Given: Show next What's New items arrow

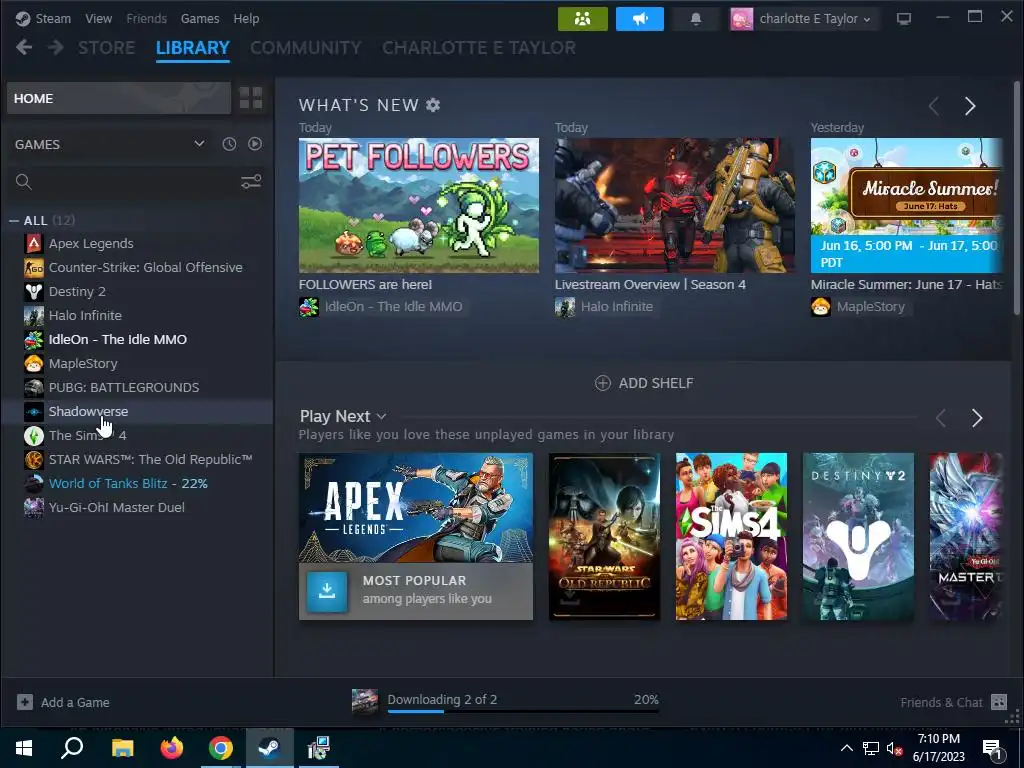Looking at the screenshot, I should click(970, 106).
